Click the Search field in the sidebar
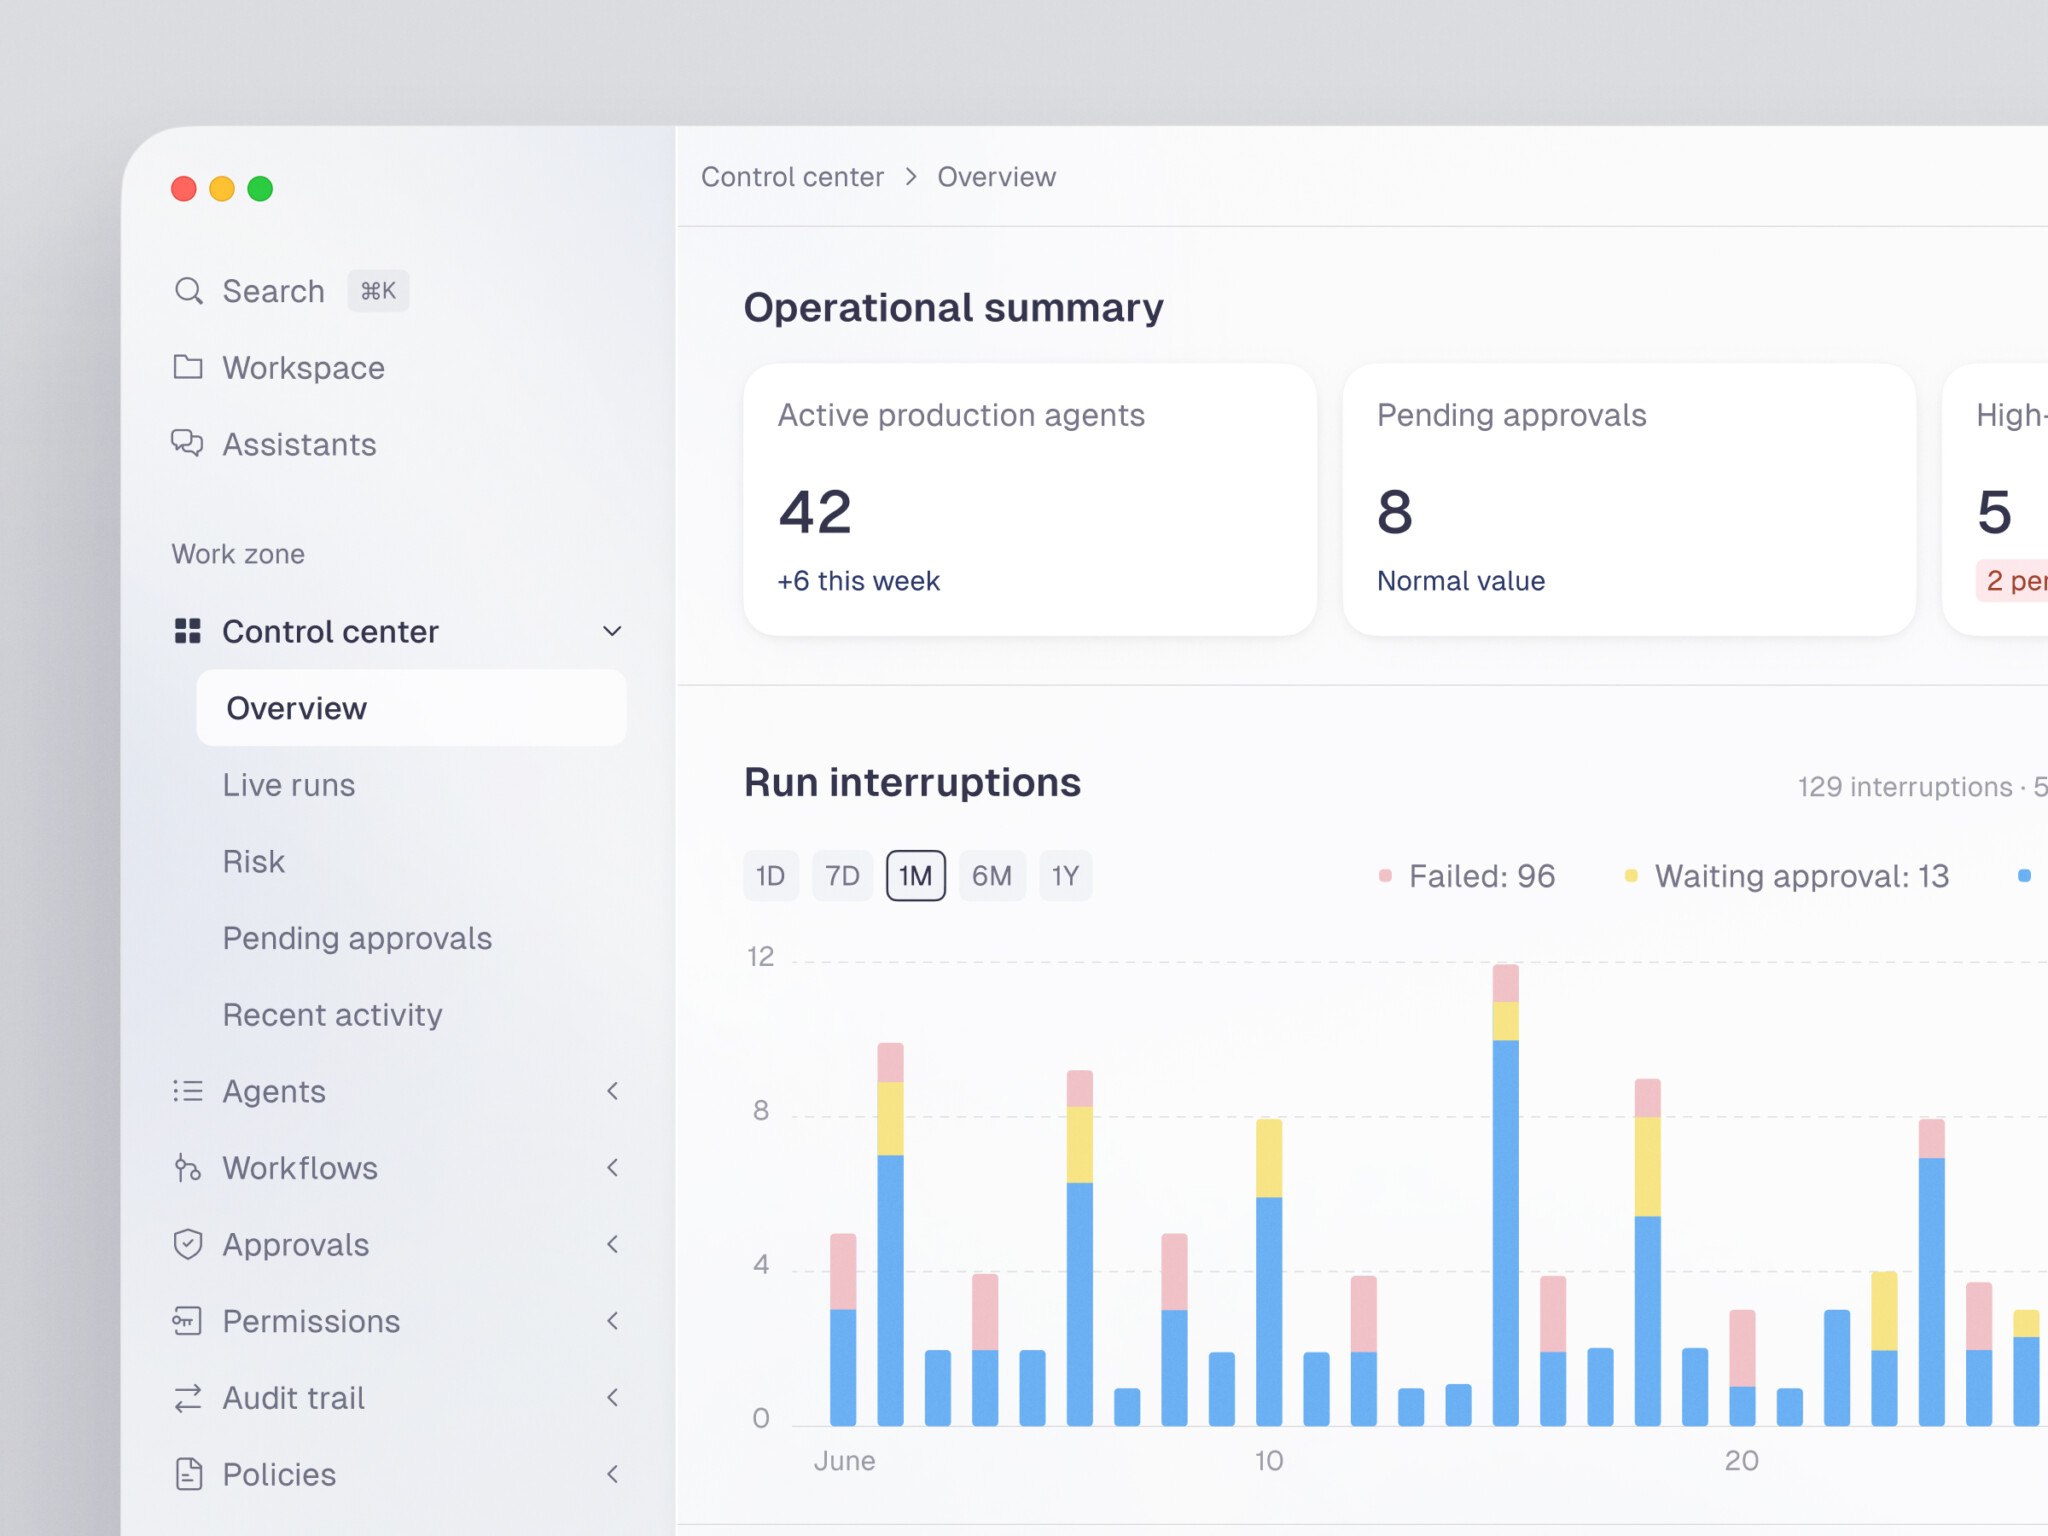Screen dimensions: 2048x1536 point(291,291)
